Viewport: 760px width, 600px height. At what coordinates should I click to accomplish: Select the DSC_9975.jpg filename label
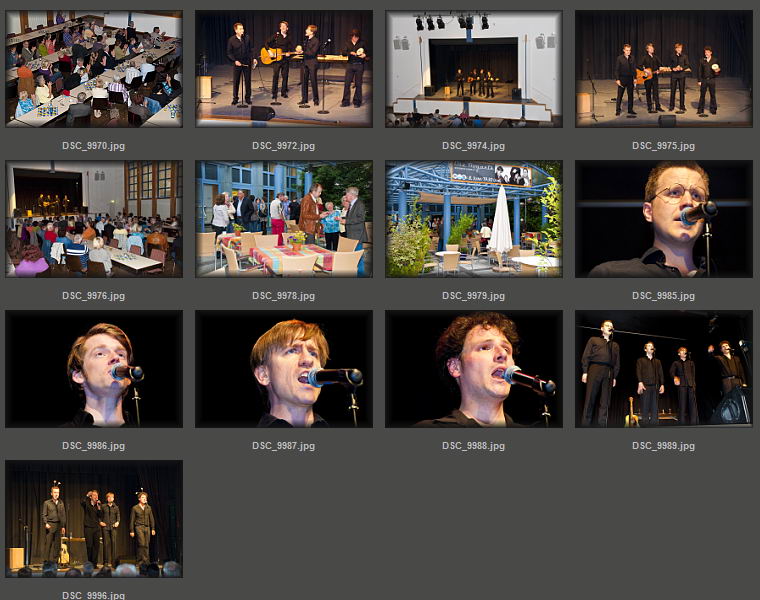663,146
